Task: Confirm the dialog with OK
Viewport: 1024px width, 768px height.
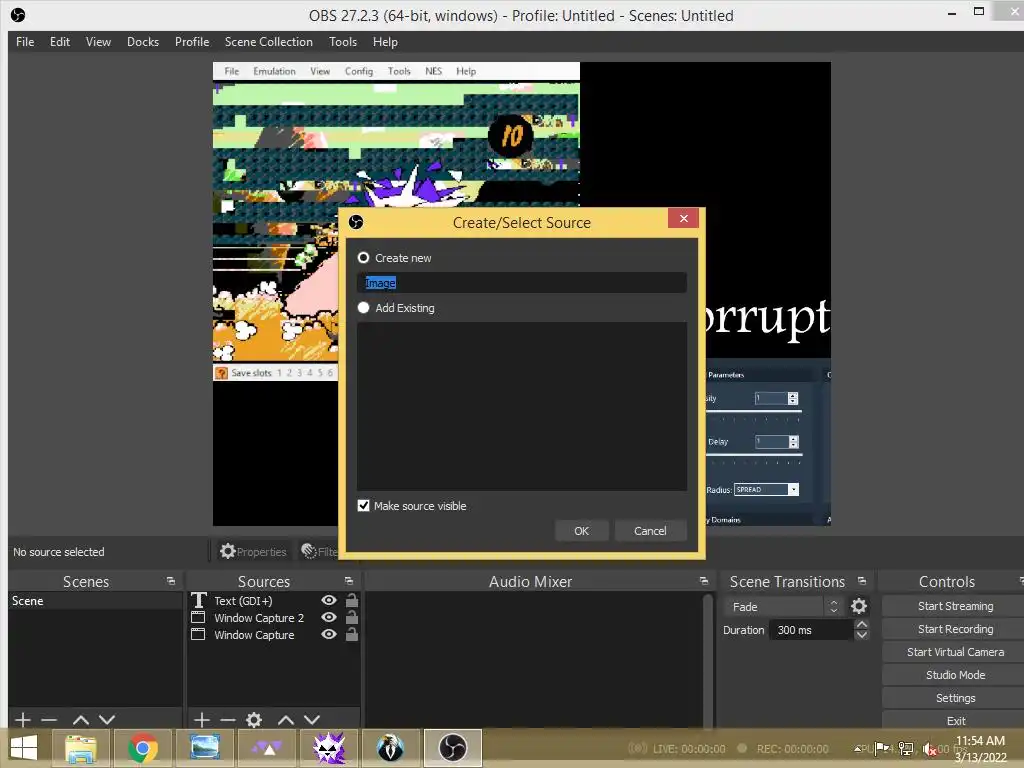Action: 581,531
